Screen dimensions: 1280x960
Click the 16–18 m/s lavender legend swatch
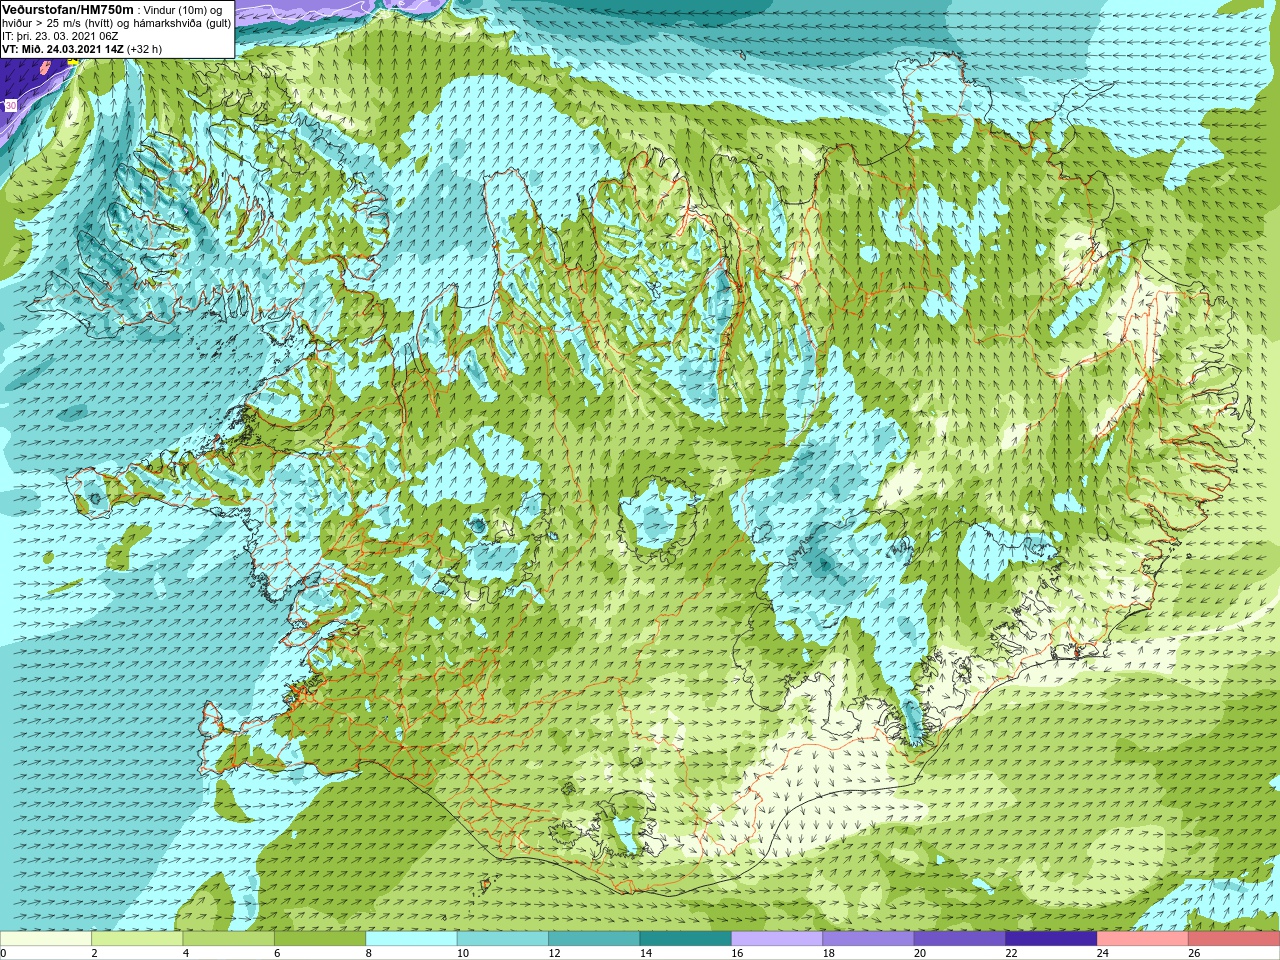[x=777, y=939]
